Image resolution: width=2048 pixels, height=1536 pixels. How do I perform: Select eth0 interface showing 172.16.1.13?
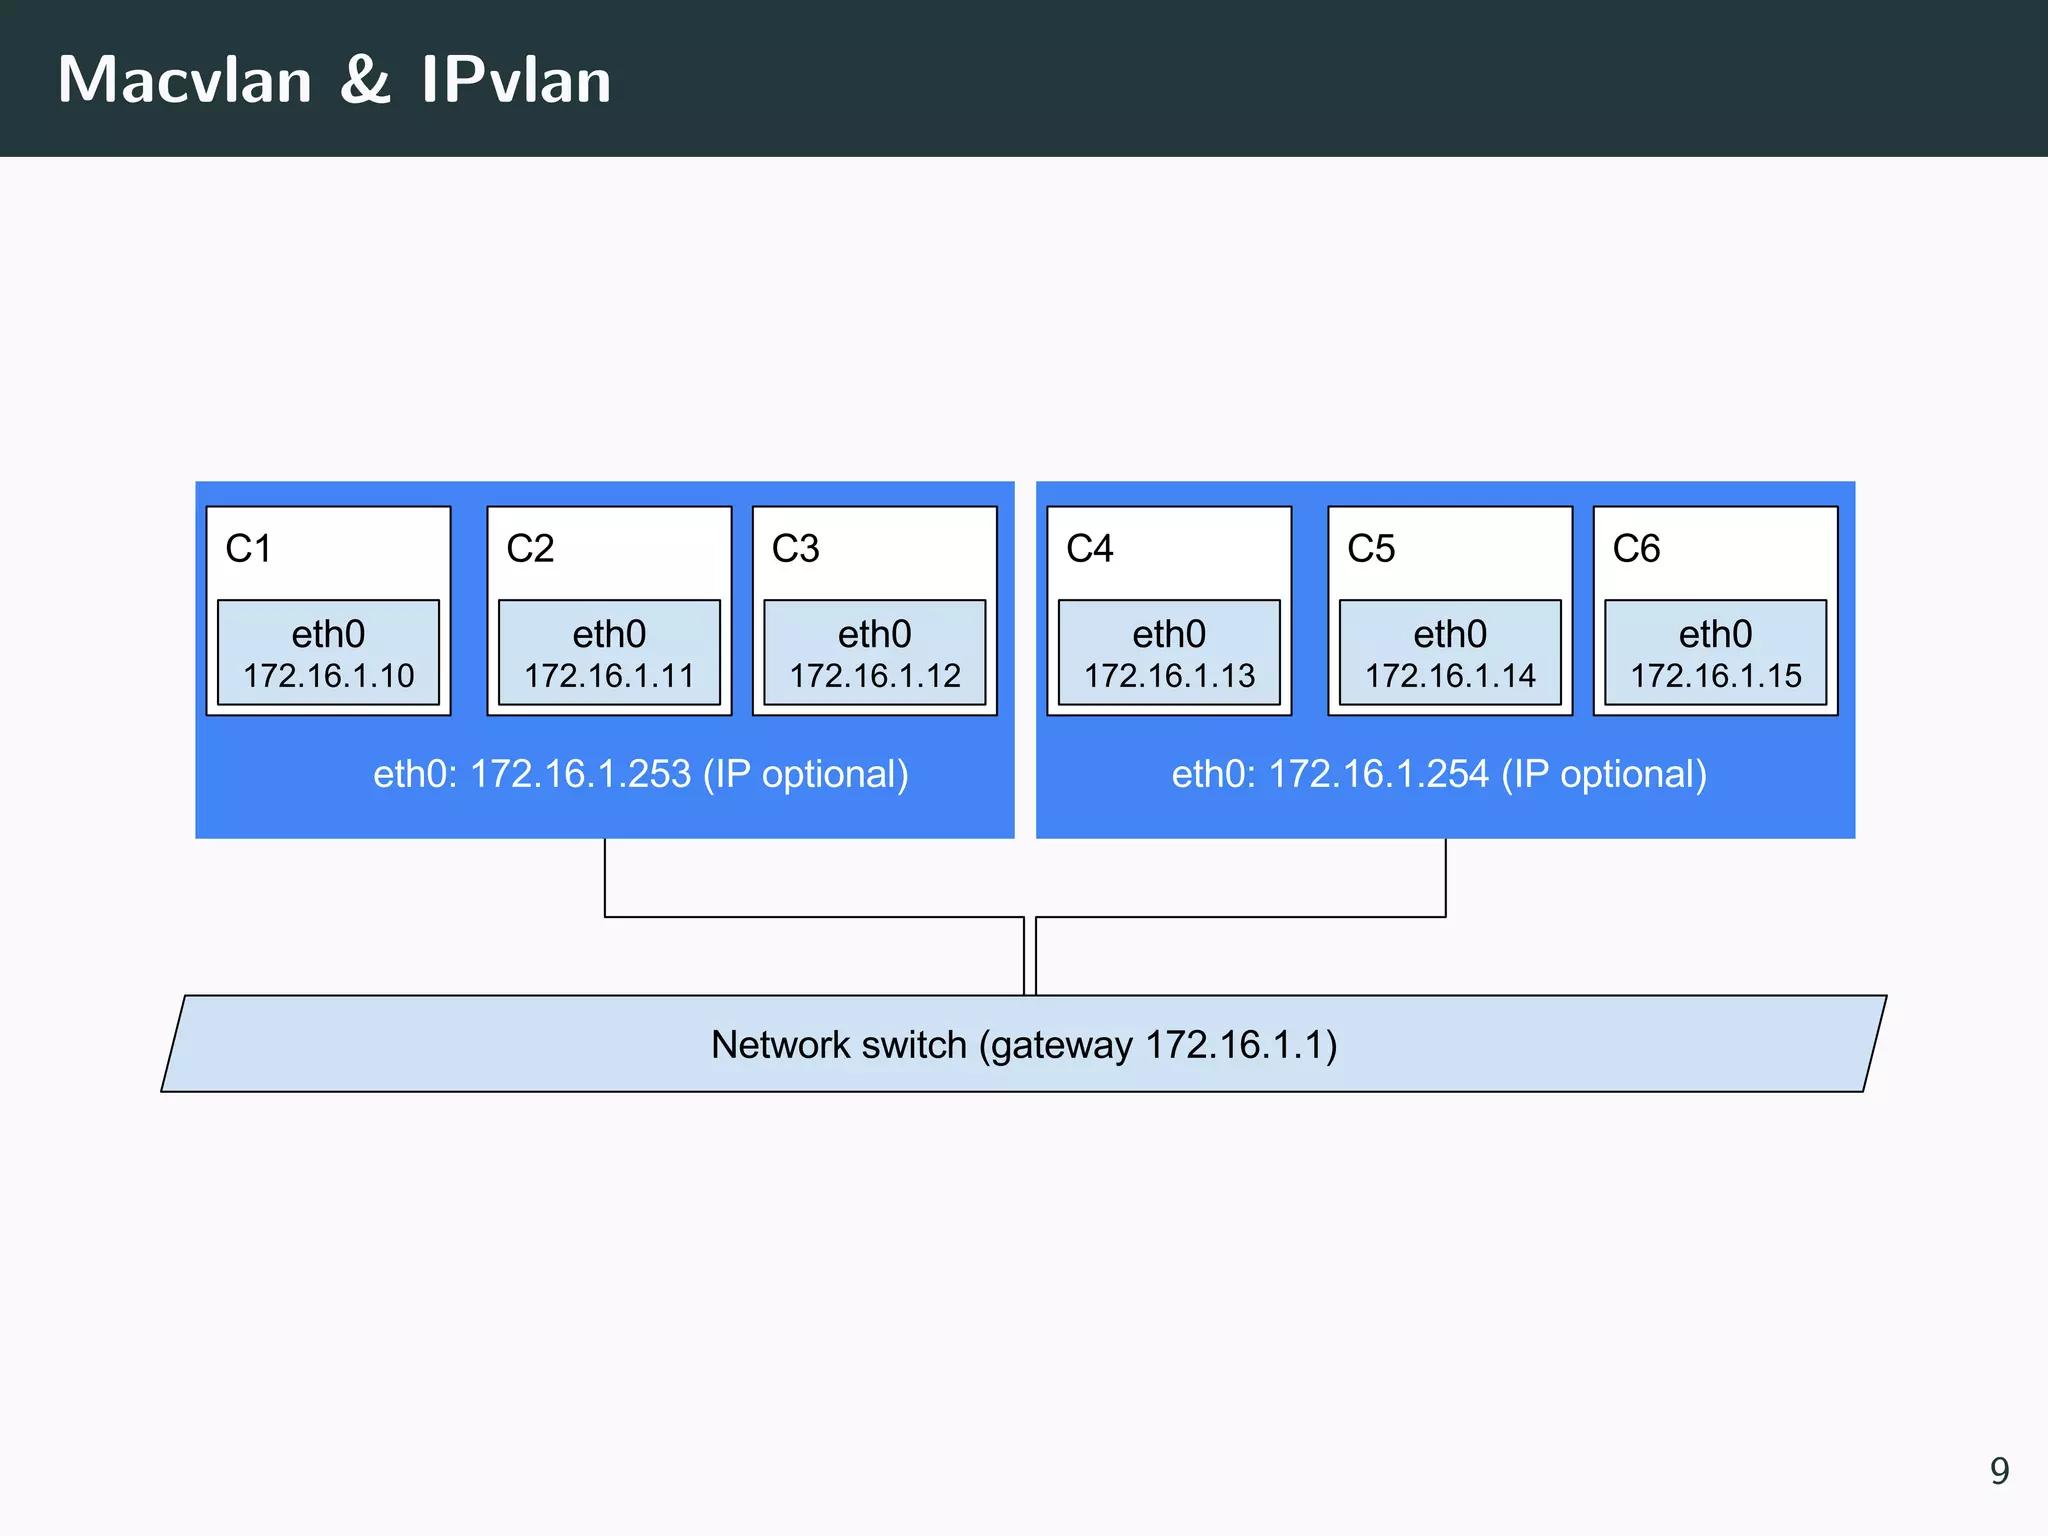pyautogui.click(x=1169, y=654)
